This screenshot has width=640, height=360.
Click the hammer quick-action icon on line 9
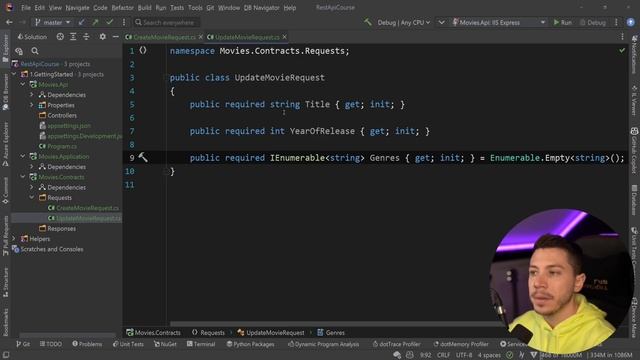[143, 157]
